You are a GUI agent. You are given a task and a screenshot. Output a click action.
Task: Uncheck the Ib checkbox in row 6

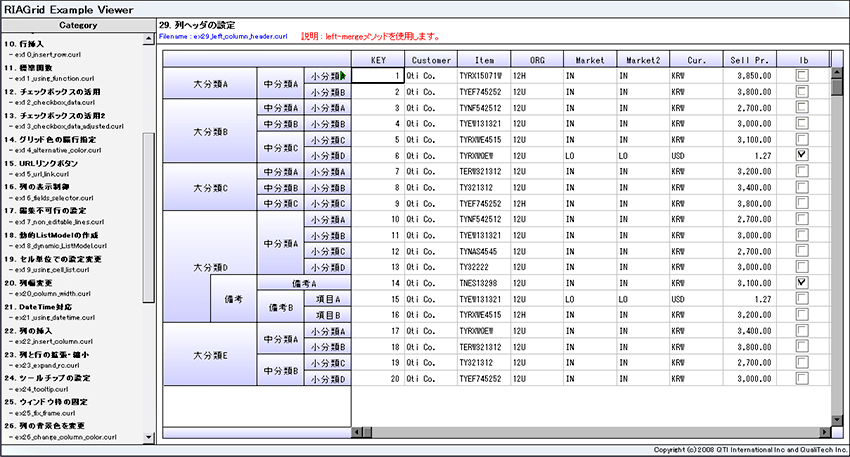tap(802, 155)
